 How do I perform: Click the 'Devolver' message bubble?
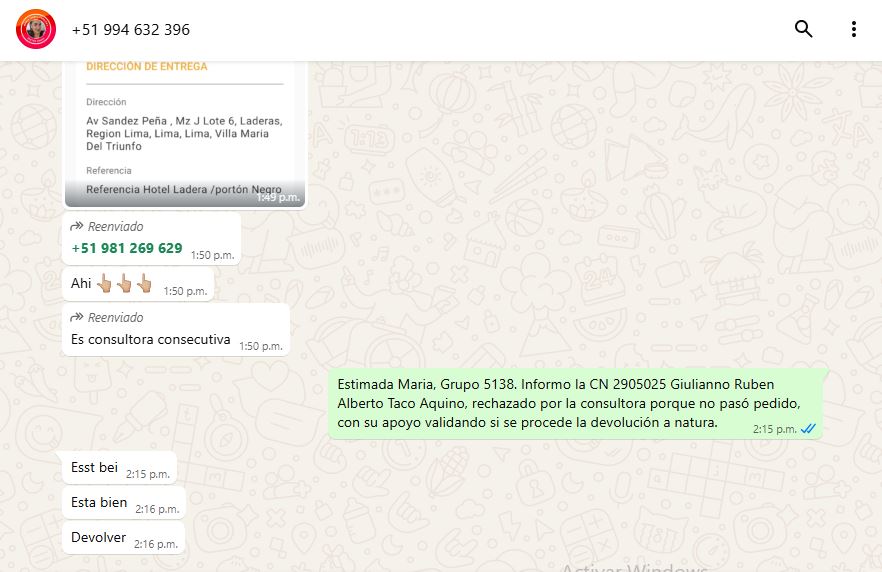[98, 537]
